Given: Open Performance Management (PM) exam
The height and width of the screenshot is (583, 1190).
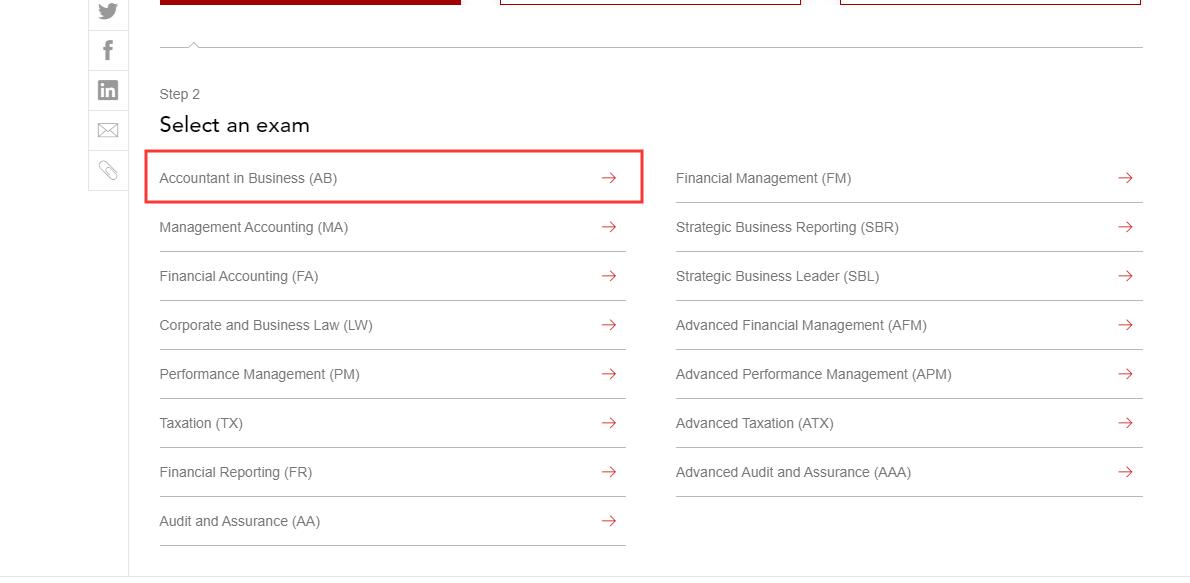Looking at the screenshot, I should [x=260, y=374].
